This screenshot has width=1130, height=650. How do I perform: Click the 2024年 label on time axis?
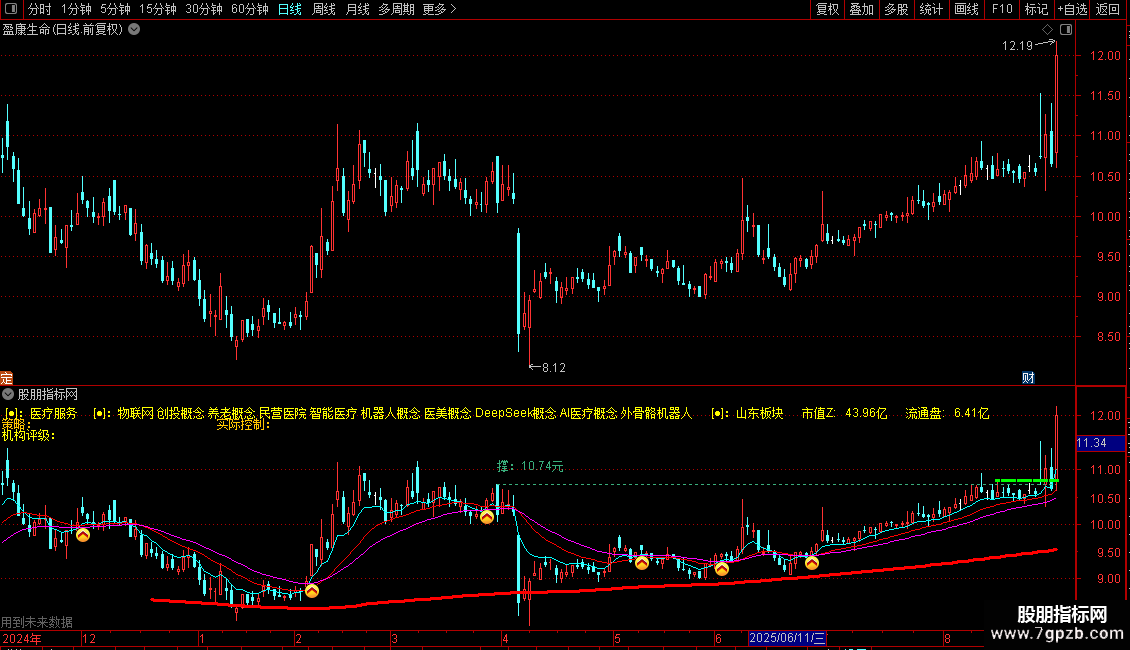[x=21, y=638]
